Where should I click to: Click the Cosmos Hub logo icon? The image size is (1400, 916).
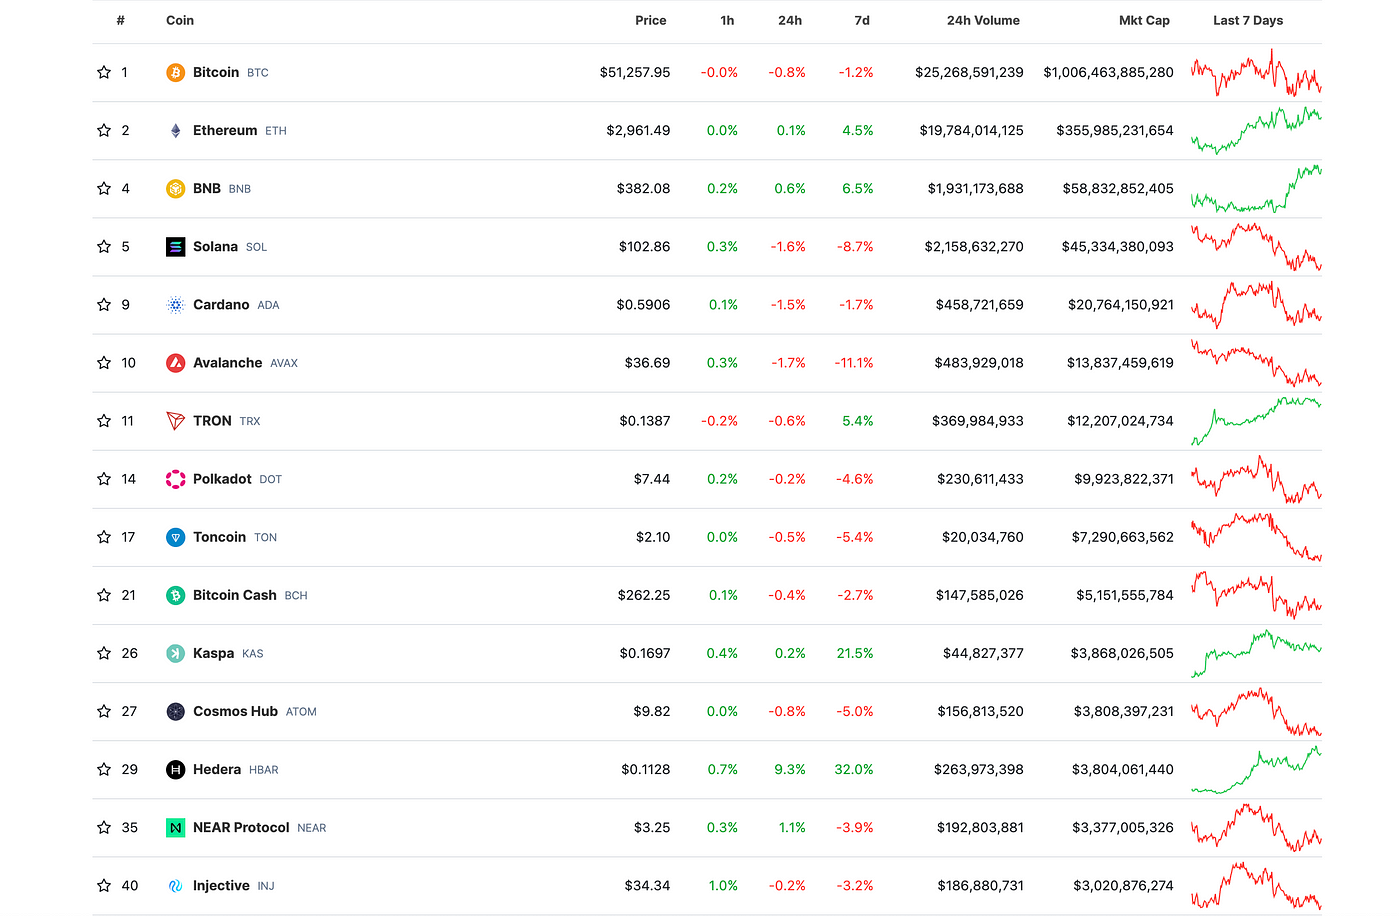coord(175,711)
